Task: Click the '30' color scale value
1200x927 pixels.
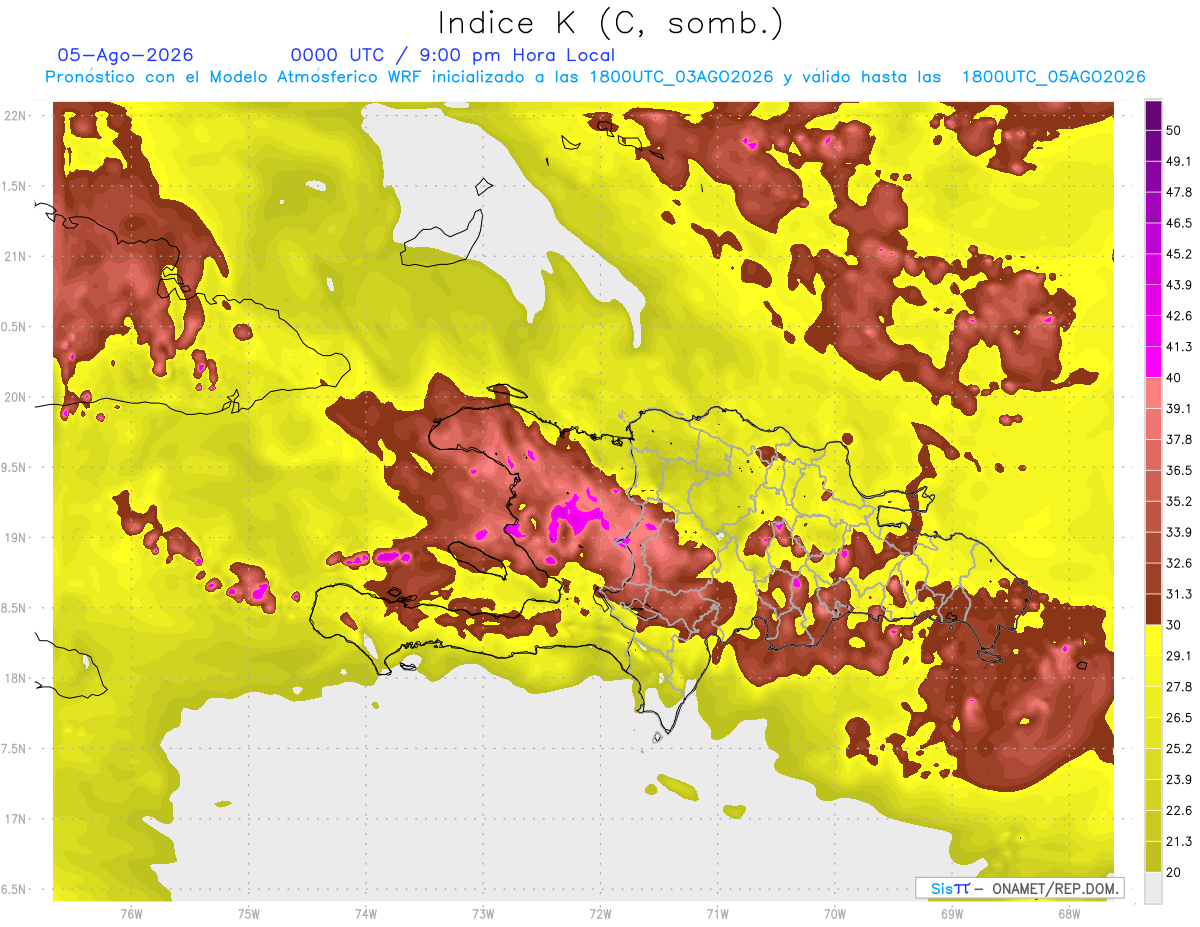Action: coord(1174,625)
